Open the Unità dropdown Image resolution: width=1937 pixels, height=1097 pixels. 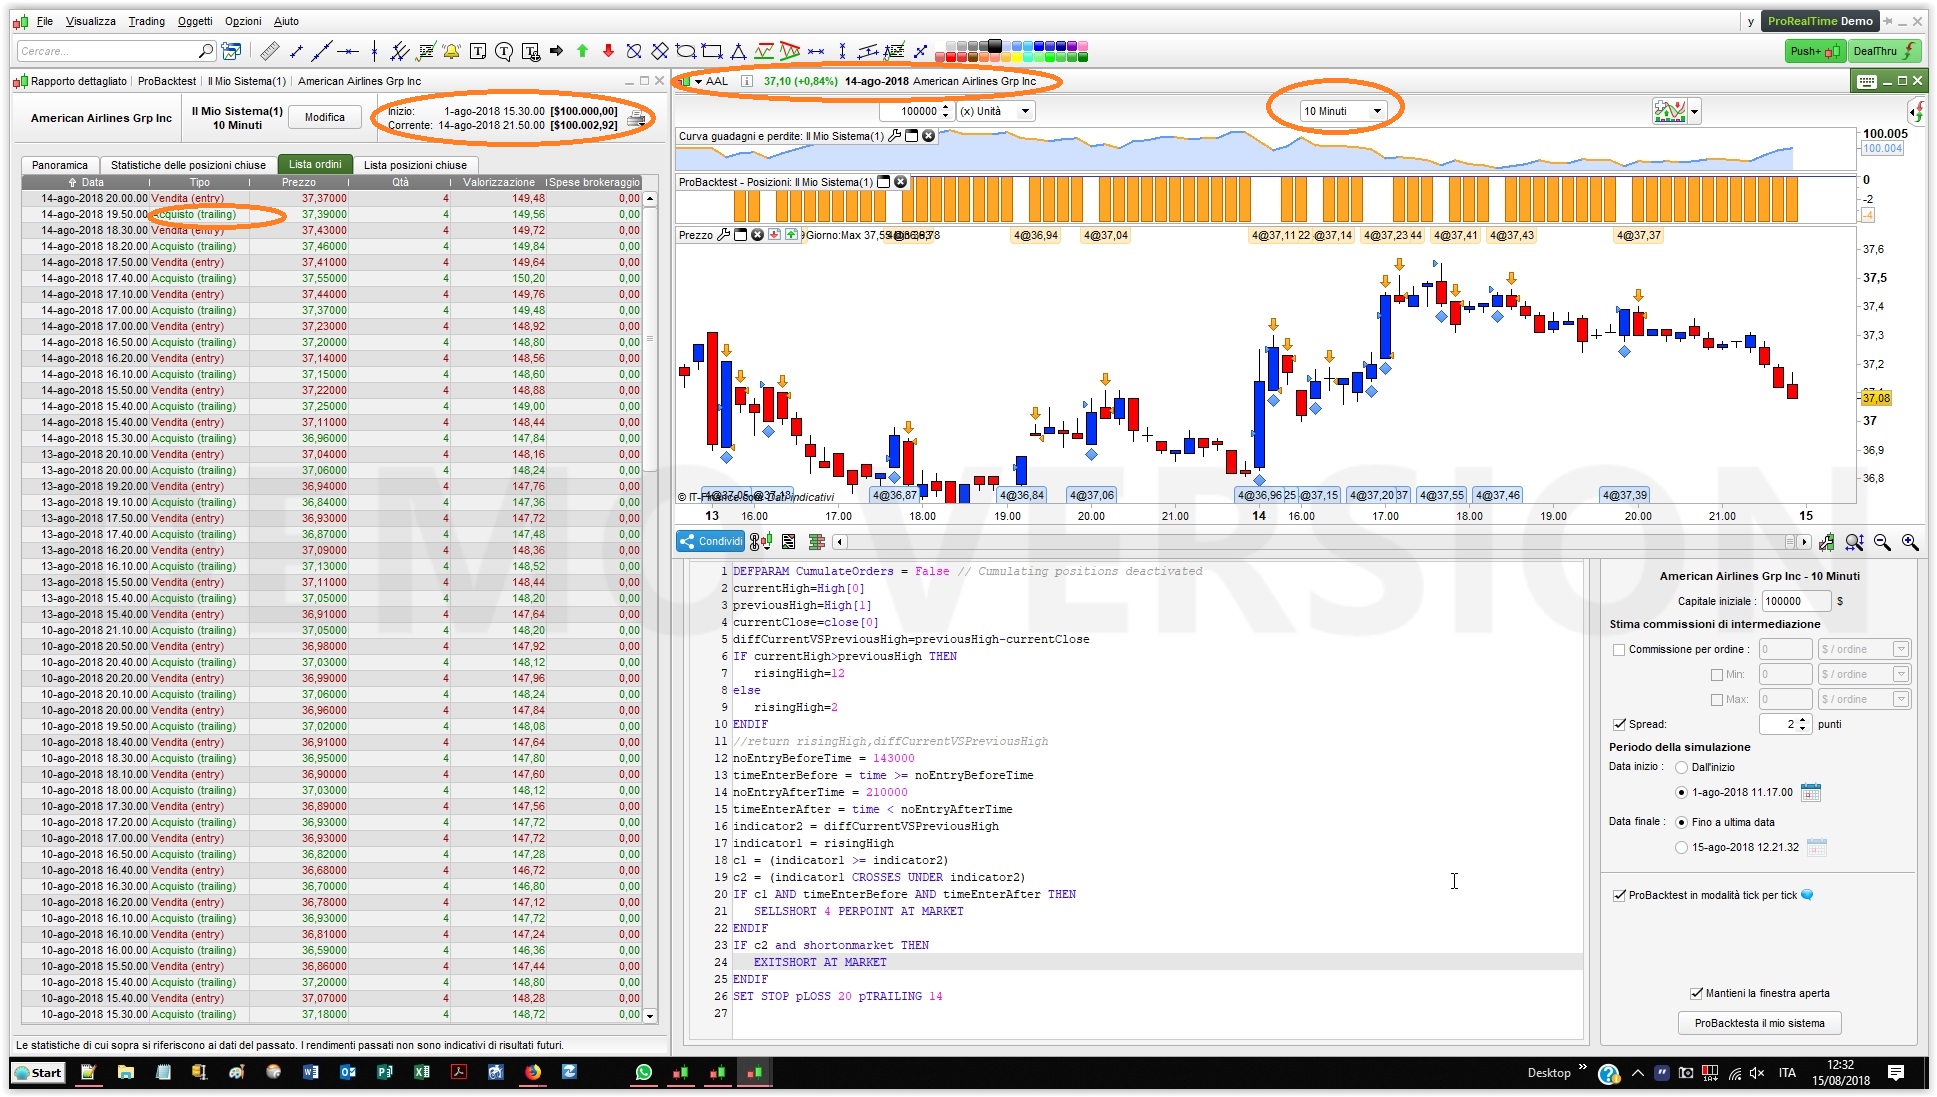pos(1025,111)
